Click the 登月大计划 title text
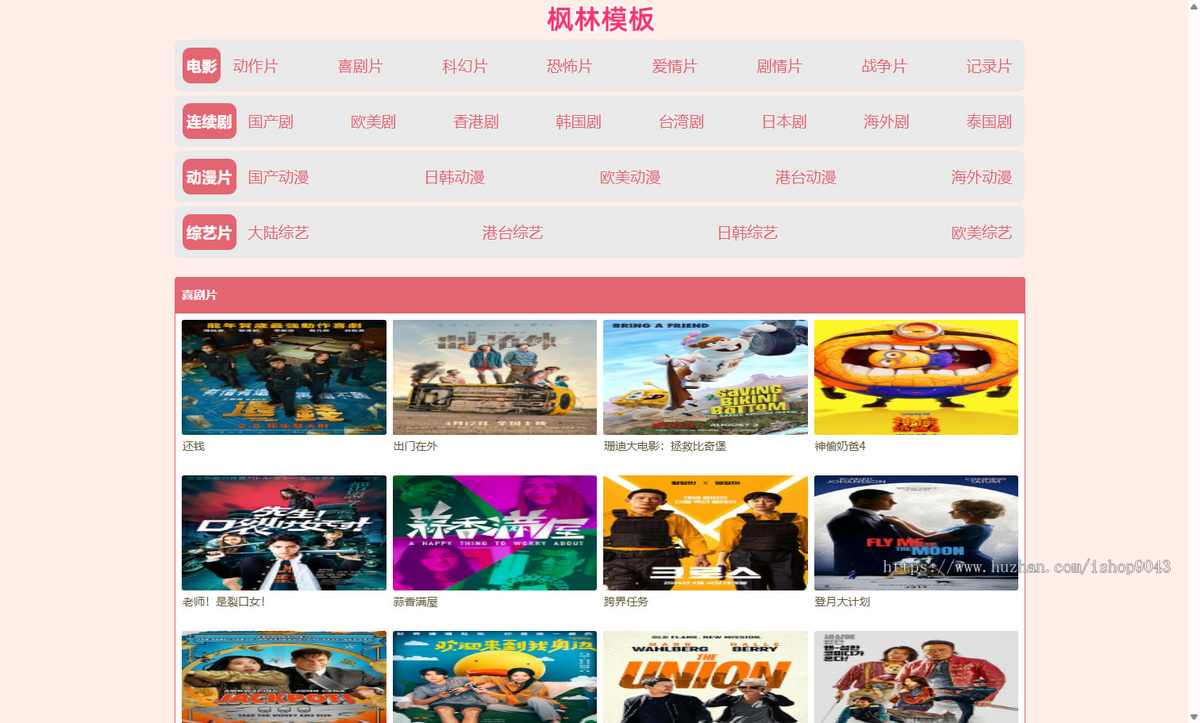1200x723 pixels. pos(842,602)
